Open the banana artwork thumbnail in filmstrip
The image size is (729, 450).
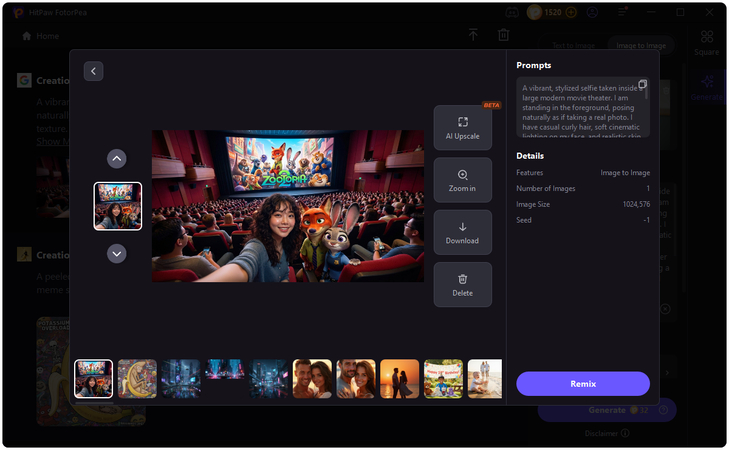click(x=137, y=379)
